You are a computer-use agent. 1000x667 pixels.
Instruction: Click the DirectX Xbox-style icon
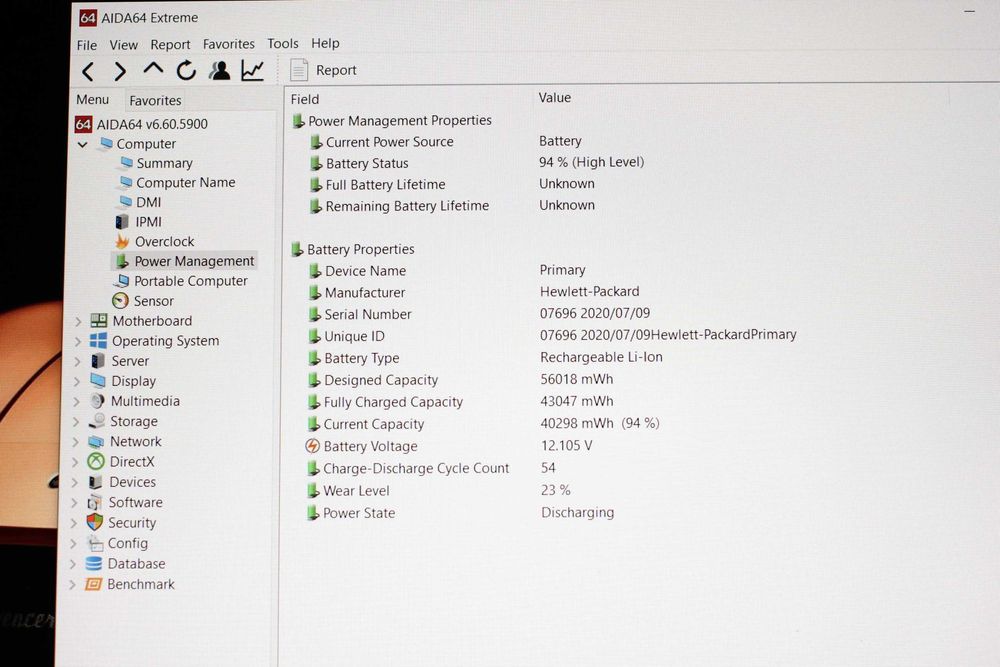click(96, 462)
